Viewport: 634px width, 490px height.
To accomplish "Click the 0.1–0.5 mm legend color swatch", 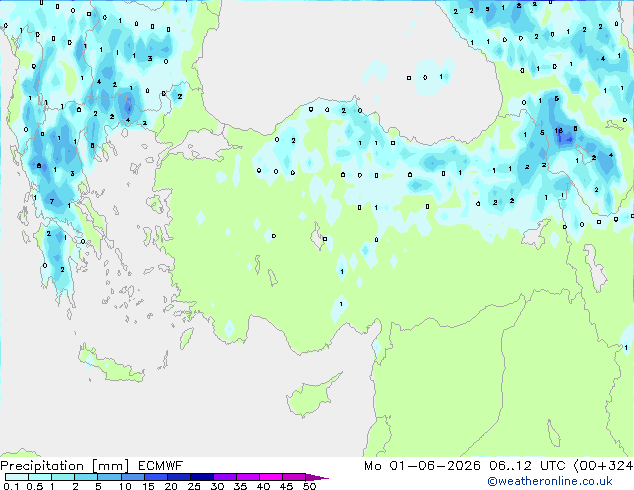I will coord(17,477).
